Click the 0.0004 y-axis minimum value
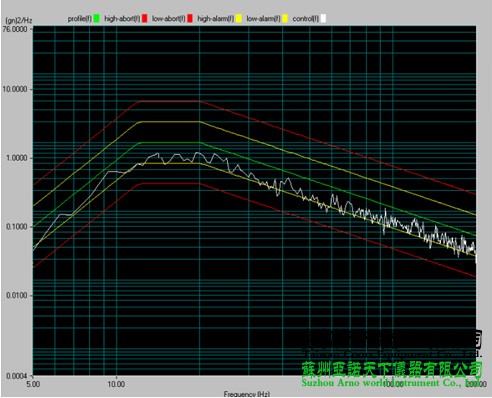 coord(17,376)
